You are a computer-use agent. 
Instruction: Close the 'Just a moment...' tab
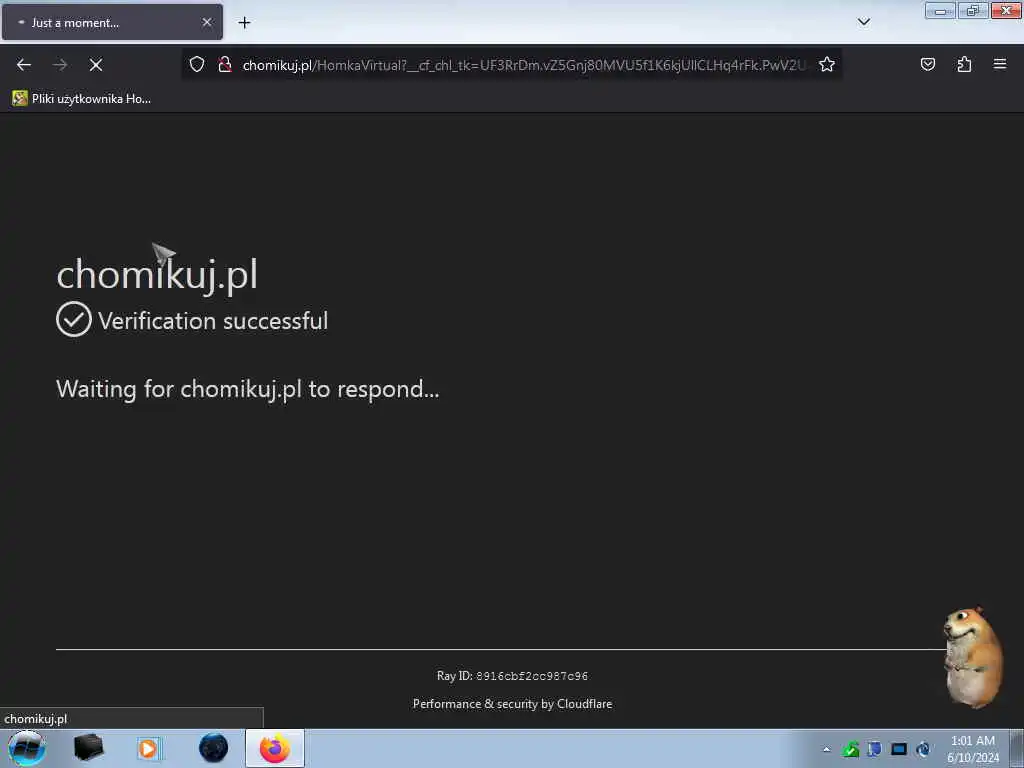click(207, 22)
